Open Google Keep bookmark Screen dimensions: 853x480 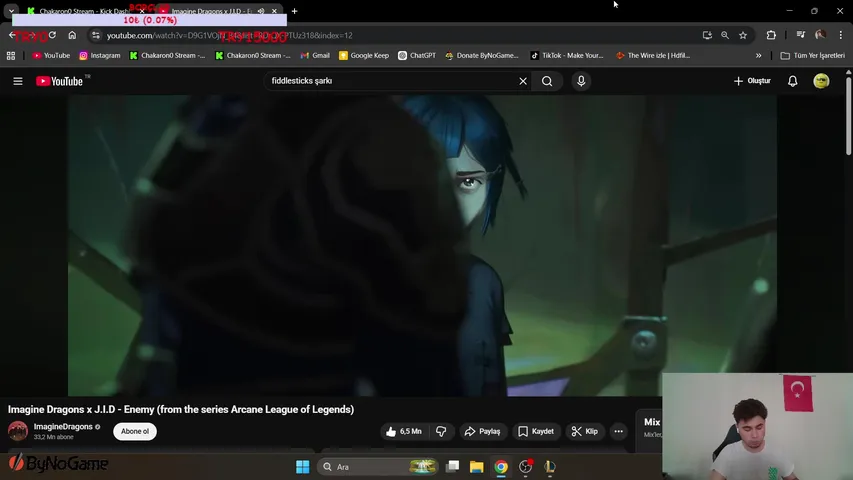[x=364, y=56]
